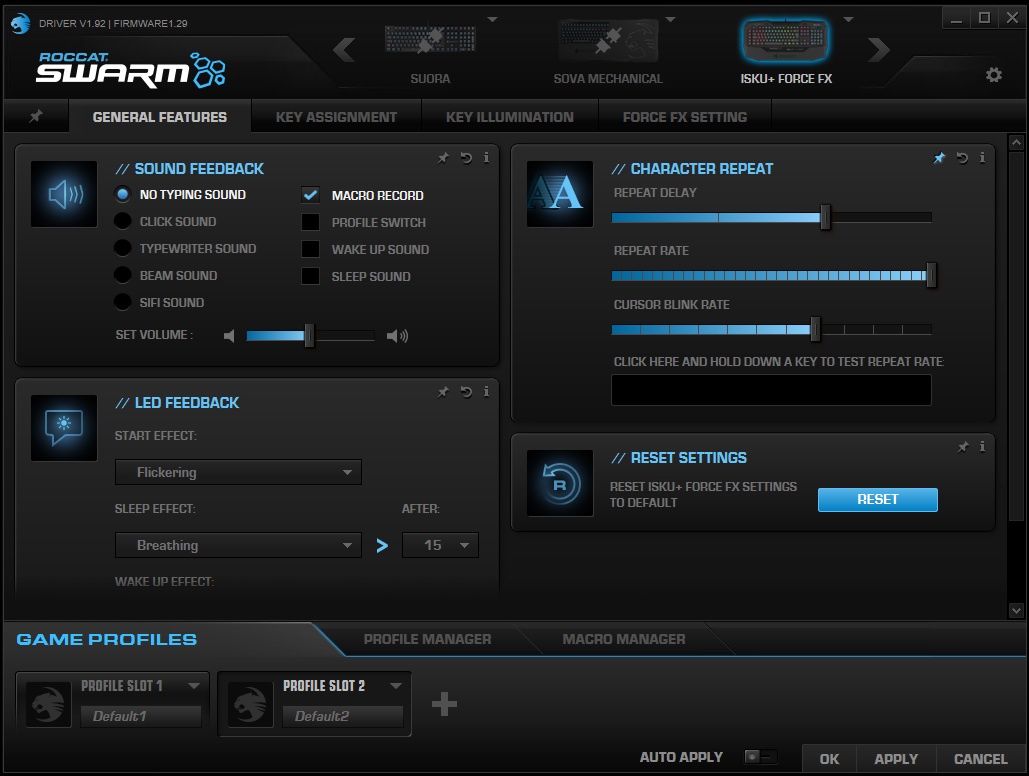Go to previous device with left arrow
This screenshot has height=776, width=1029.
click(345, 50)
